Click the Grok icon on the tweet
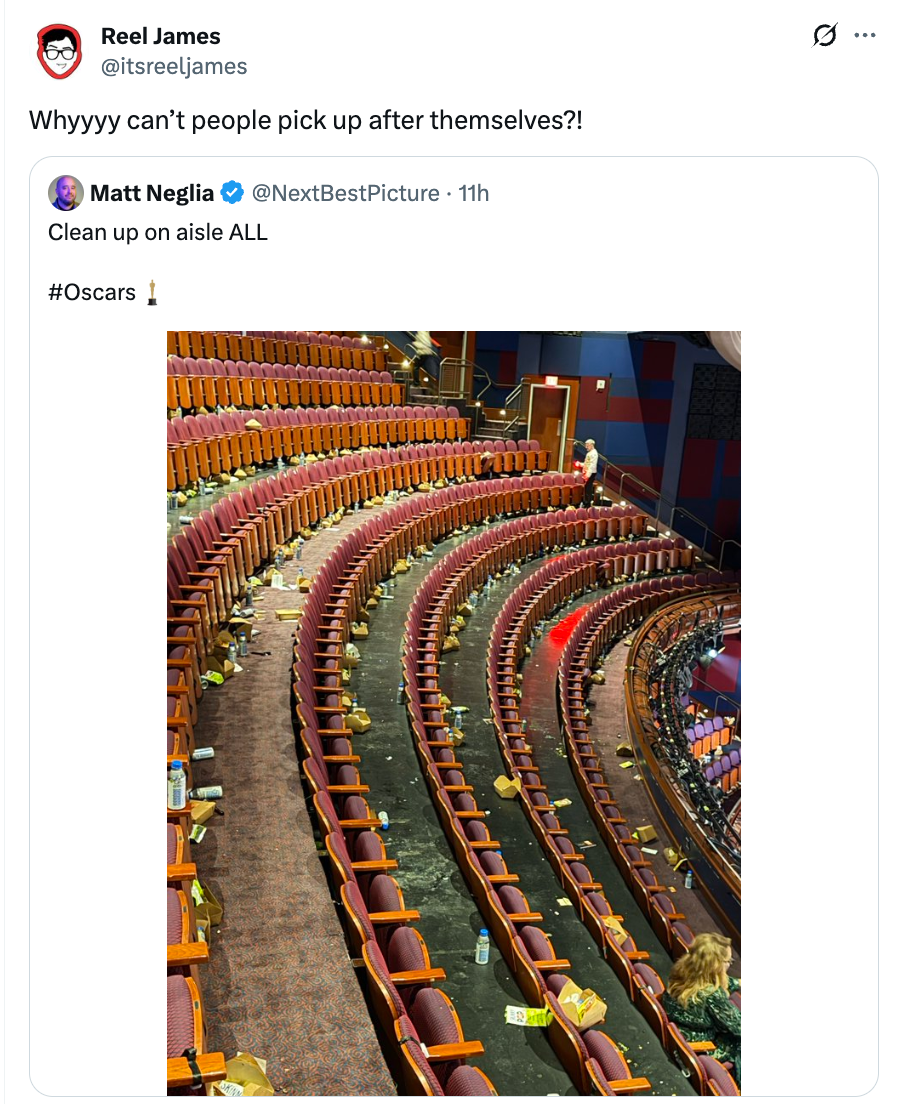900x1104 pixels. tap(825, 37)
